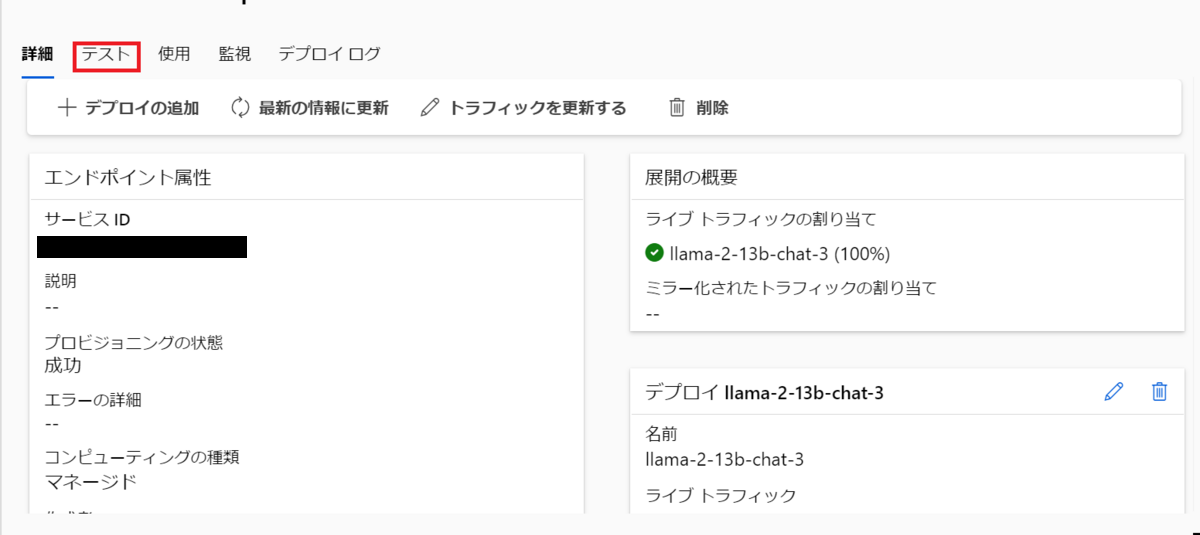Click the マネージド compute type value
This screenshot has height=535, width=1200.
(91, 482)
